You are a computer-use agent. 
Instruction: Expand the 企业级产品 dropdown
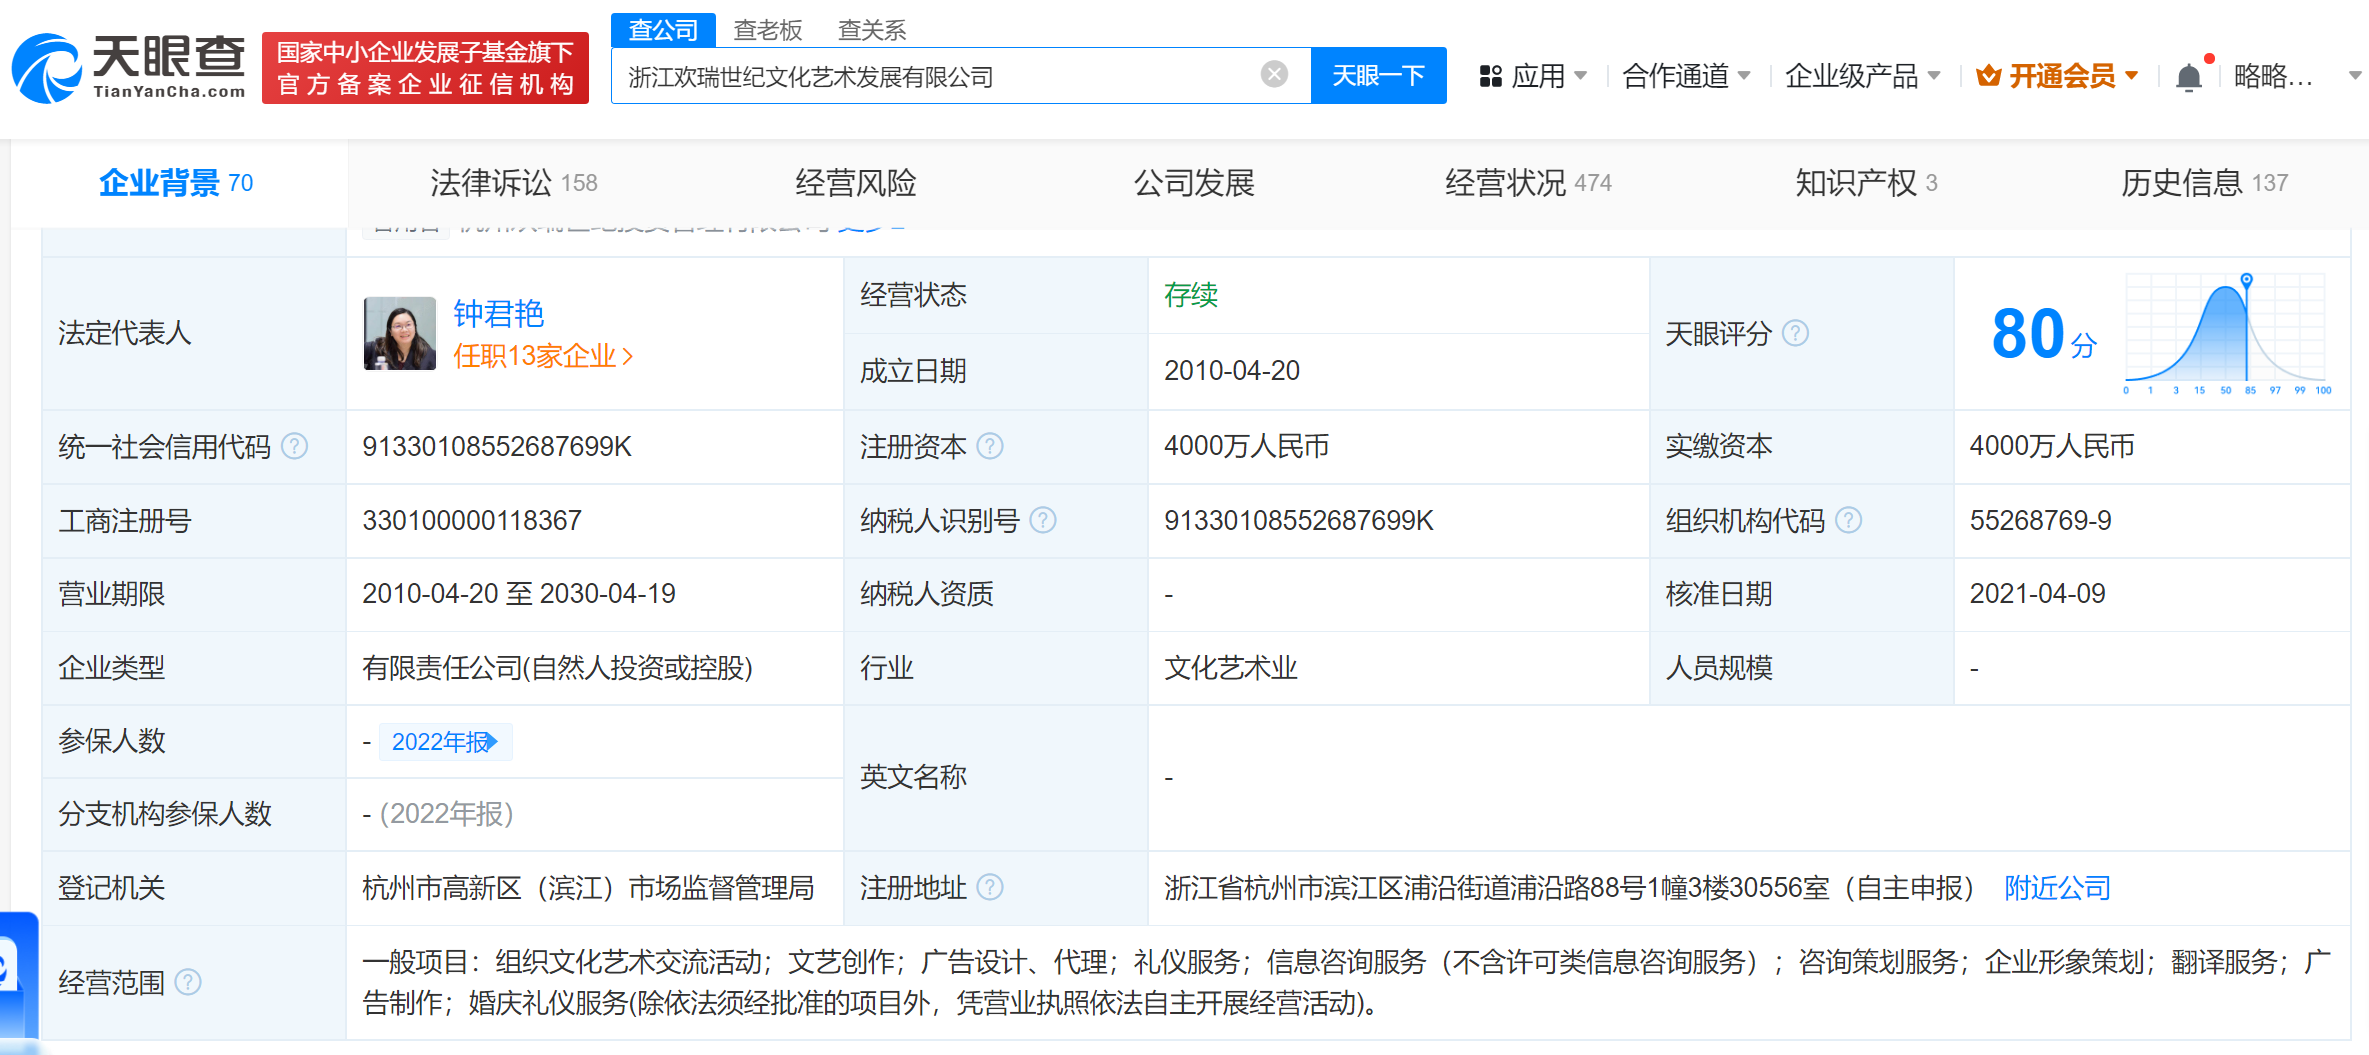(1934, 76)
